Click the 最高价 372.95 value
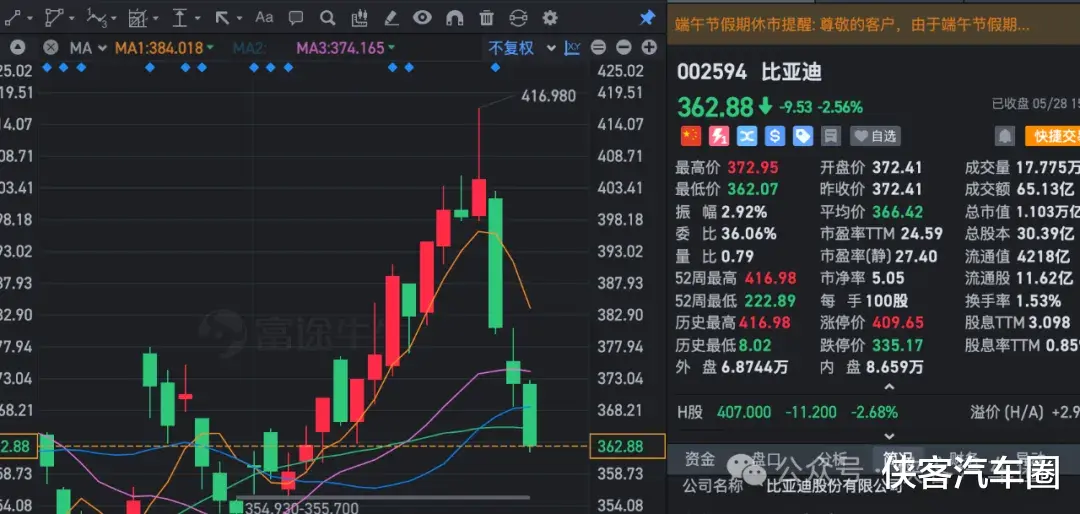Viewport: 1080px width, 514px height. (x=752, y=167)
